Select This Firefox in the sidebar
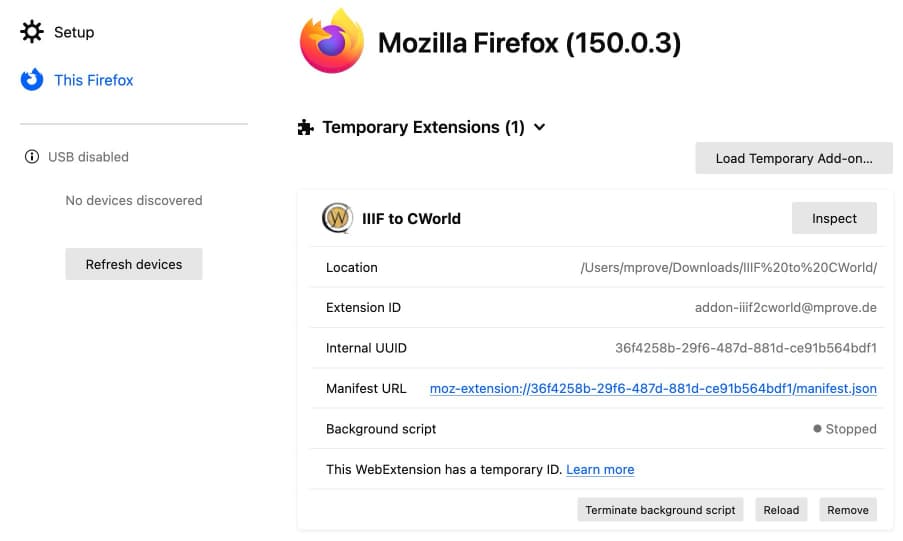This screenshot has width=903, height=541. (x=93, y=80)
